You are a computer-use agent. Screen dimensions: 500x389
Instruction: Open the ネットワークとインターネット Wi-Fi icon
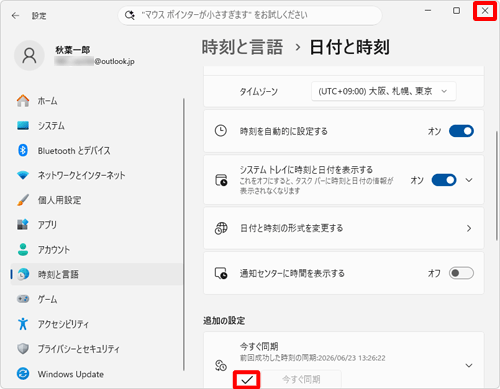pos(23,175)
